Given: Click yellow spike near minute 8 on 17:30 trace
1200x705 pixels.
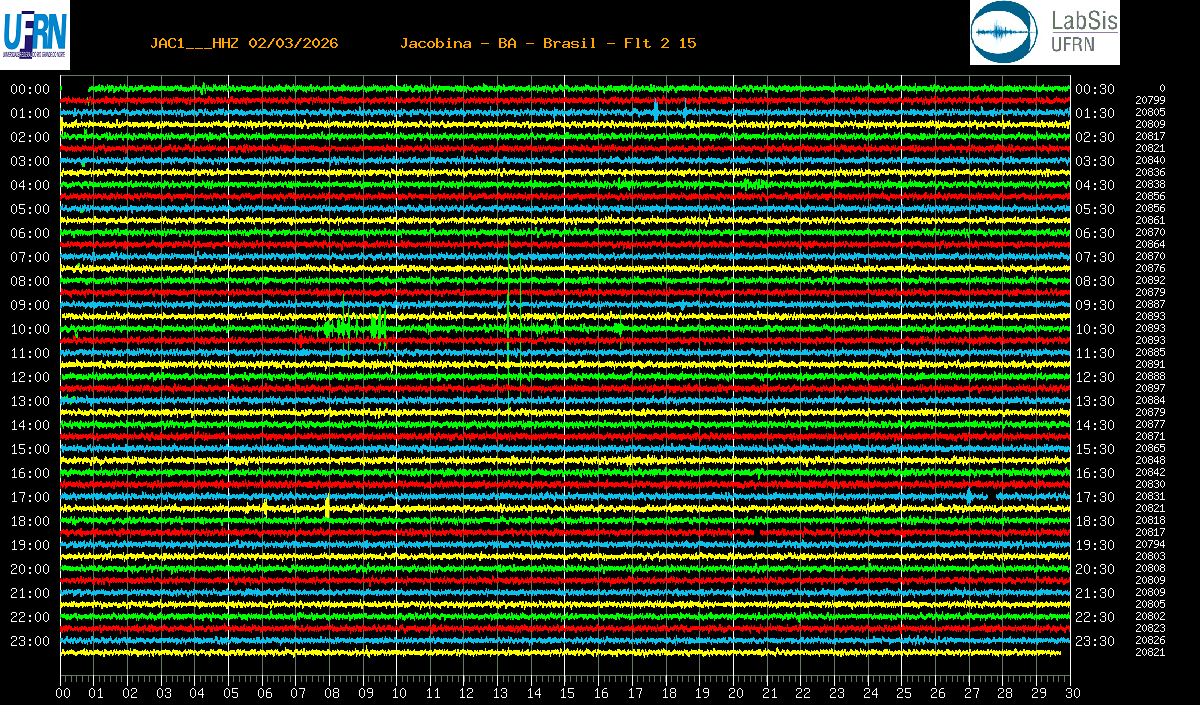Looking at the screenshot, I should pos(328,508).
